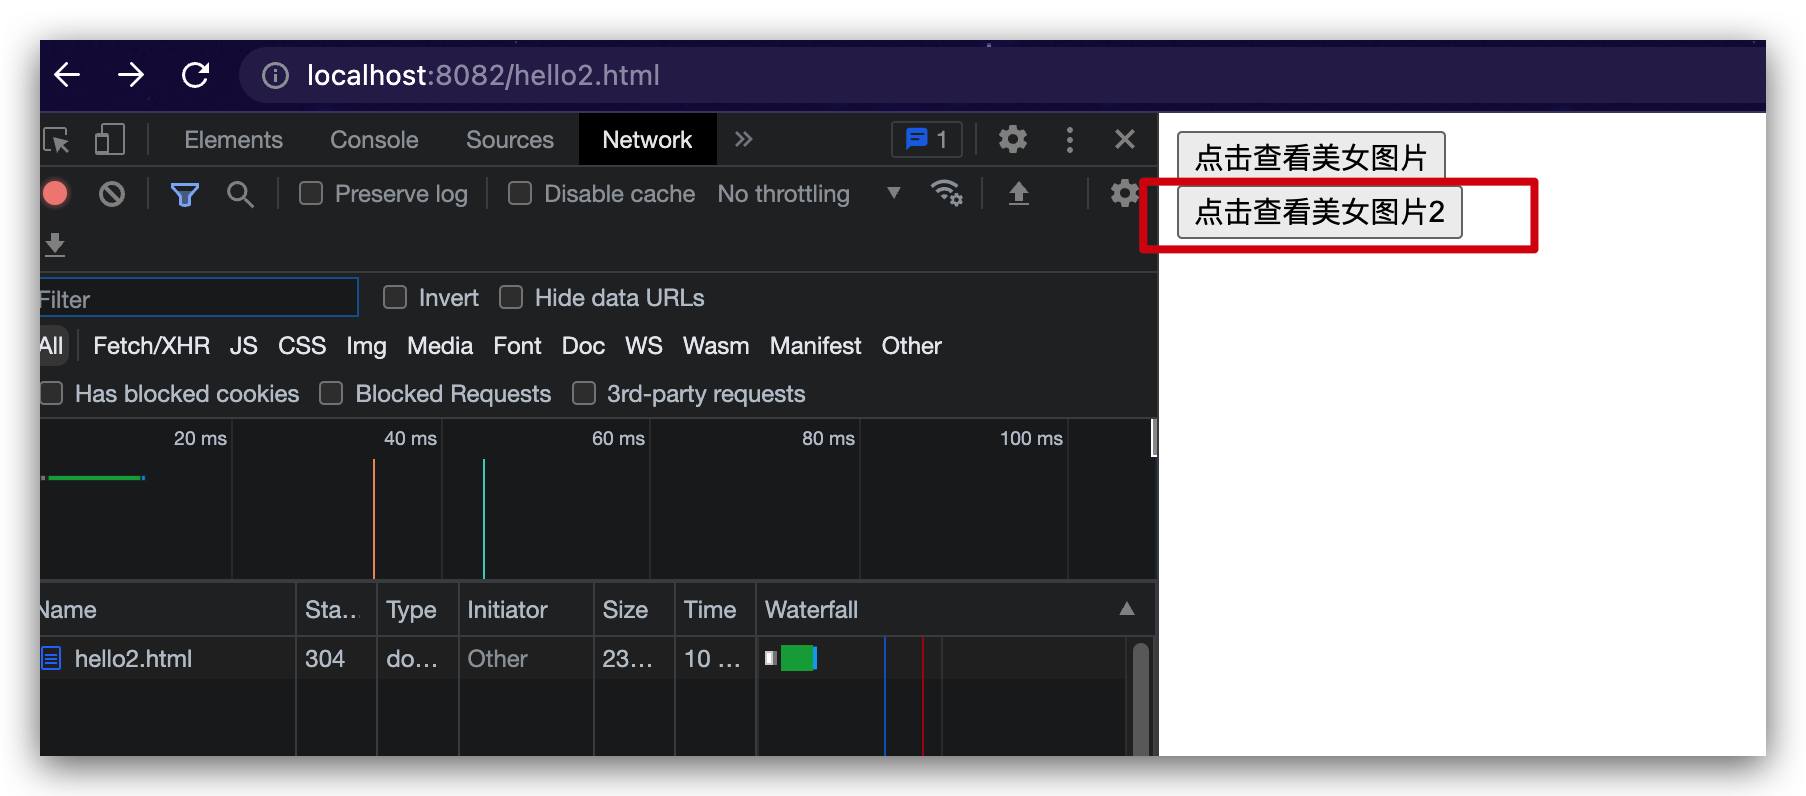Click the hello2.html document icon
Screen dimensions: 1806x796
click(51, 659)
